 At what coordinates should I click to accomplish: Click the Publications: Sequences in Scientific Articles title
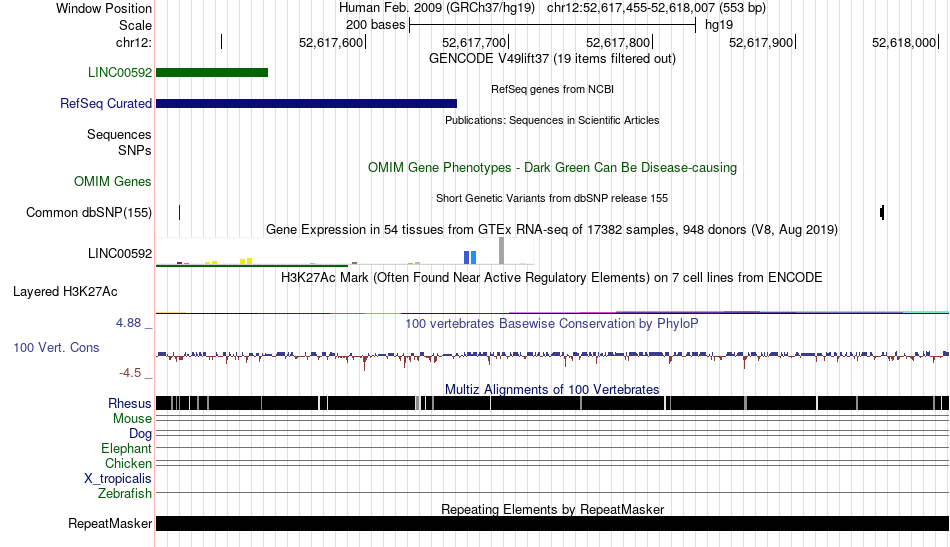pyautogui.click(x=553, y=121)
